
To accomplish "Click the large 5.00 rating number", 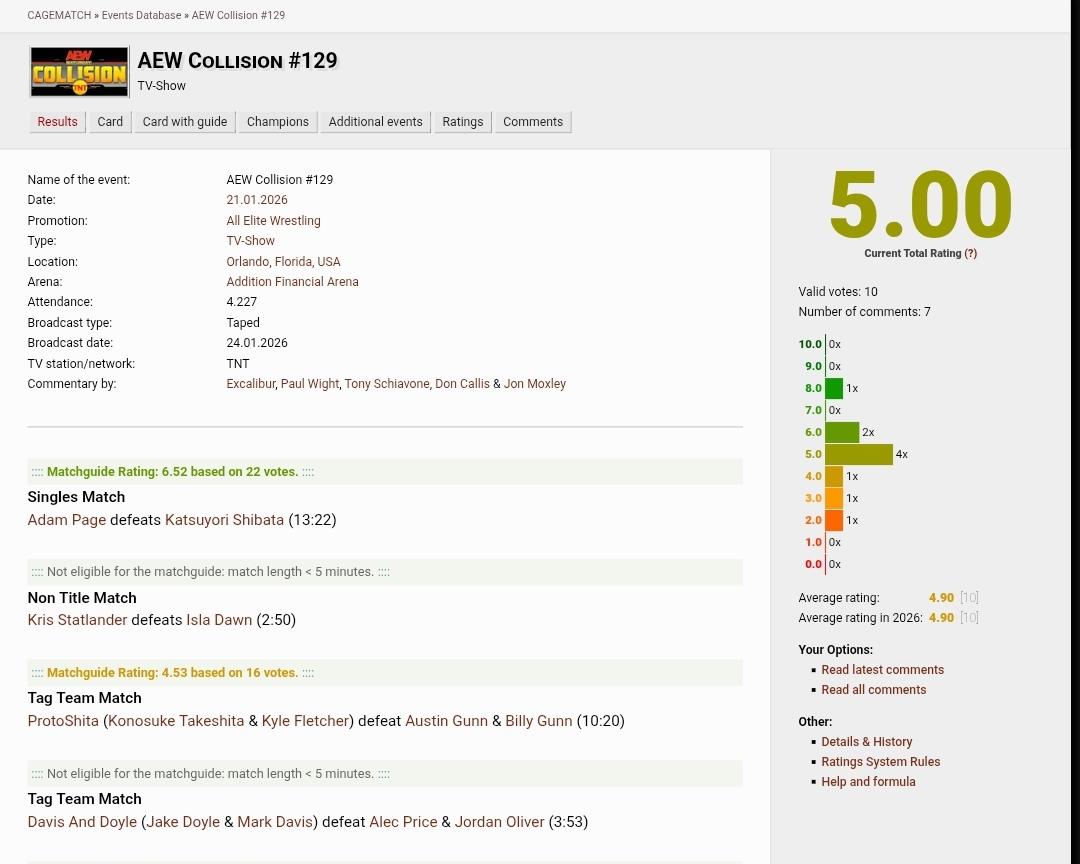I will pyautogui.click(x=921, y=204).
